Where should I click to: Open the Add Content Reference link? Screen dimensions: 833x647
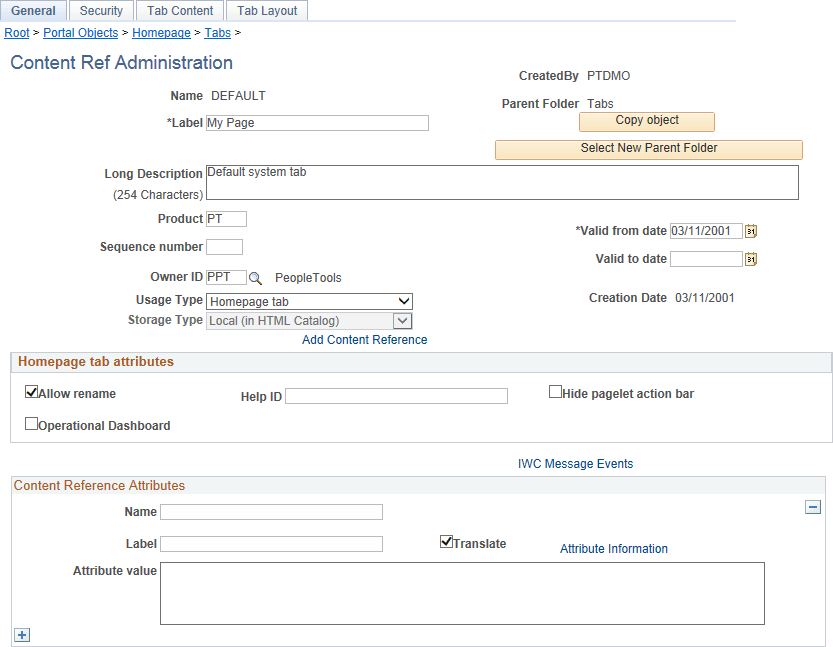[363, 339]
